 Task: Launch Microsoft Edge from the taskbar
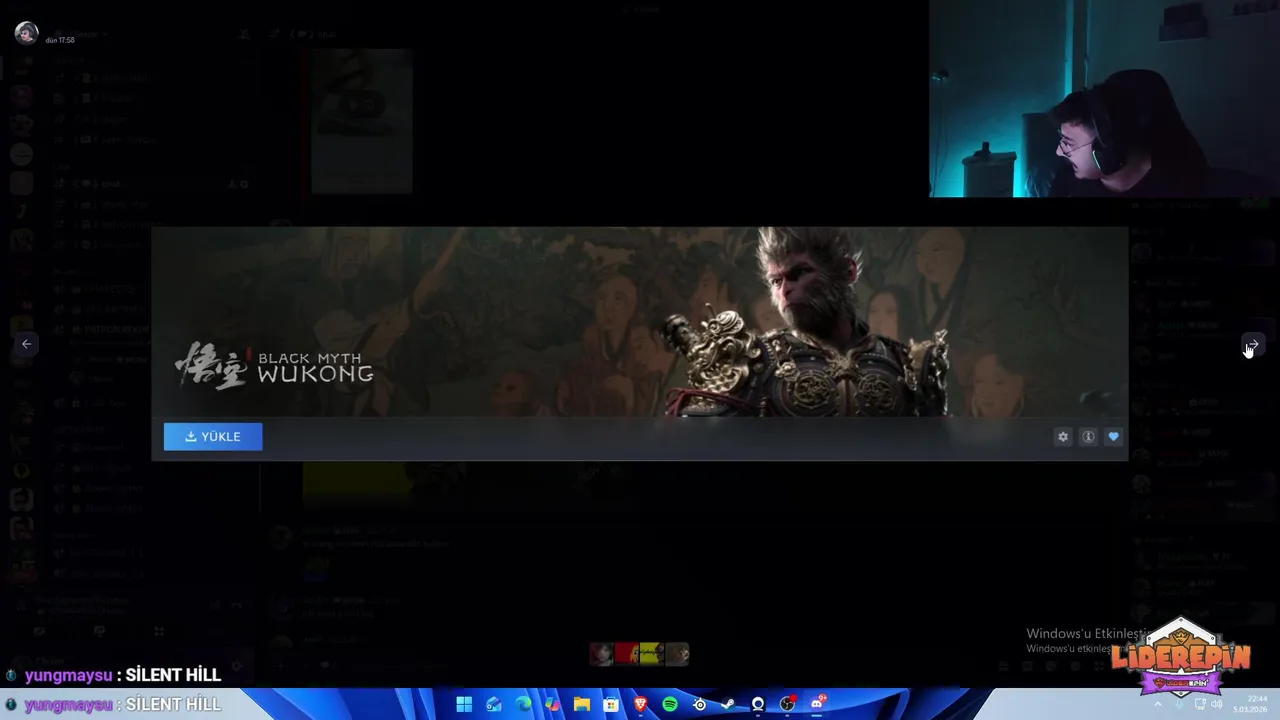pyautogui.click(x=523, y=704)
